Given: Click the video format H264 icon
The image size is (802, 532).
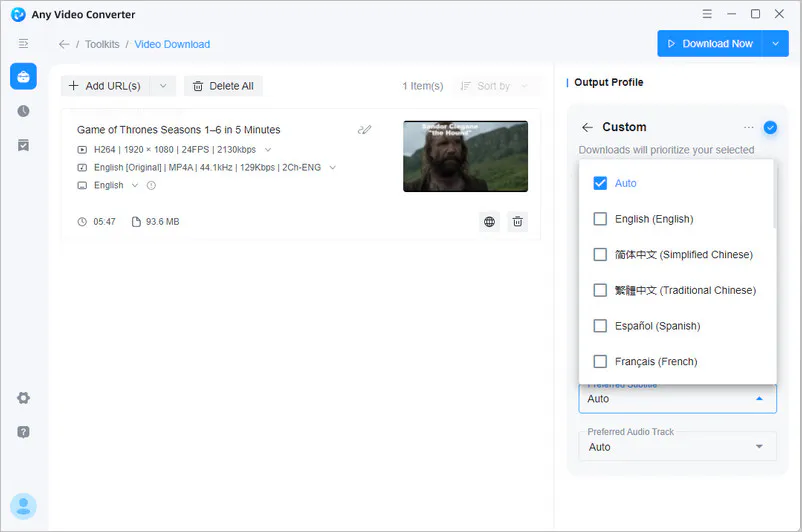Looking at the screenshot, I should coord(82,150).
